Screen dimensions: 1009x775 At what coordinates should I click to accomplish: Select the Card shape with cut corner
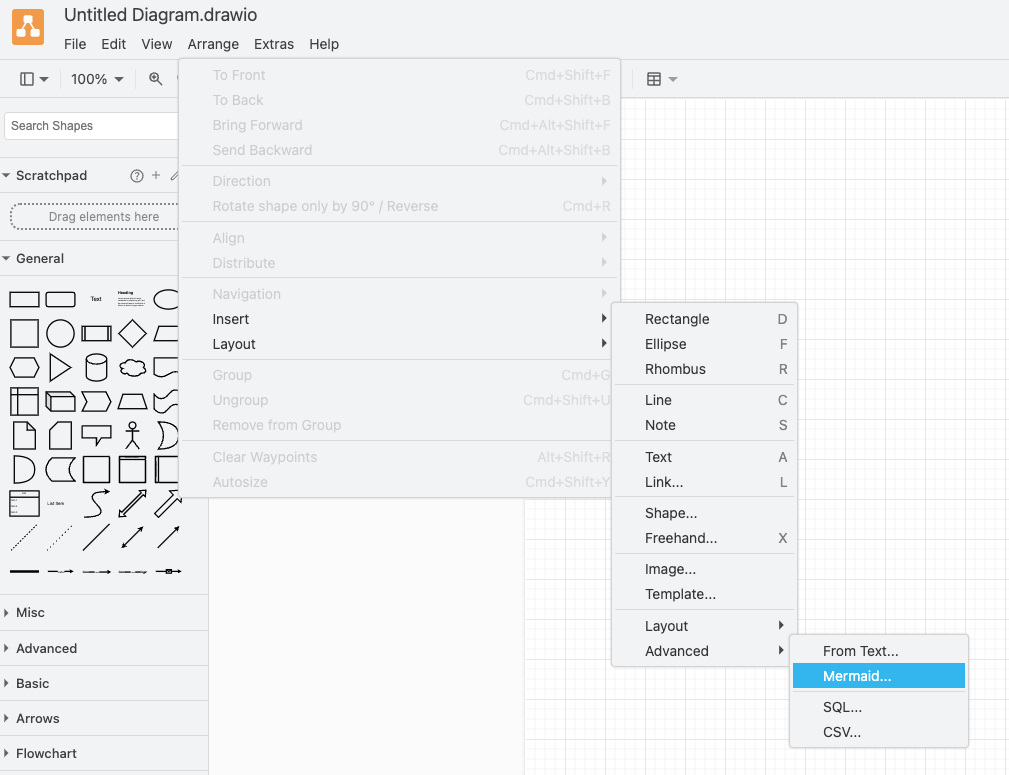coord(60,436)
